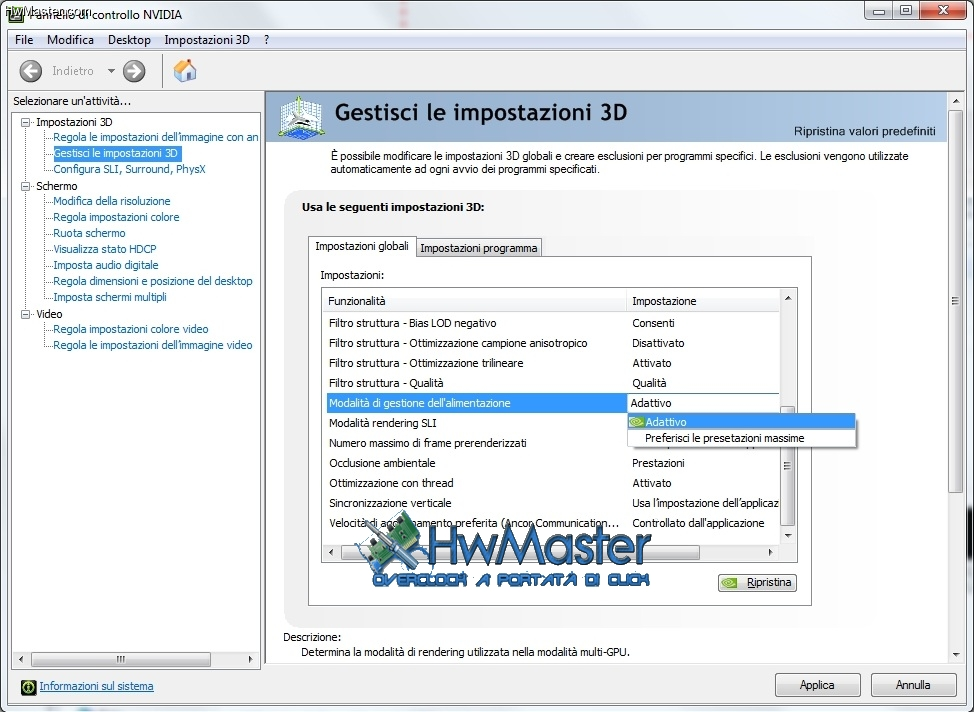Open Imposta audio digitale
This screenshot has height=712, width=974.
[106, 265]
